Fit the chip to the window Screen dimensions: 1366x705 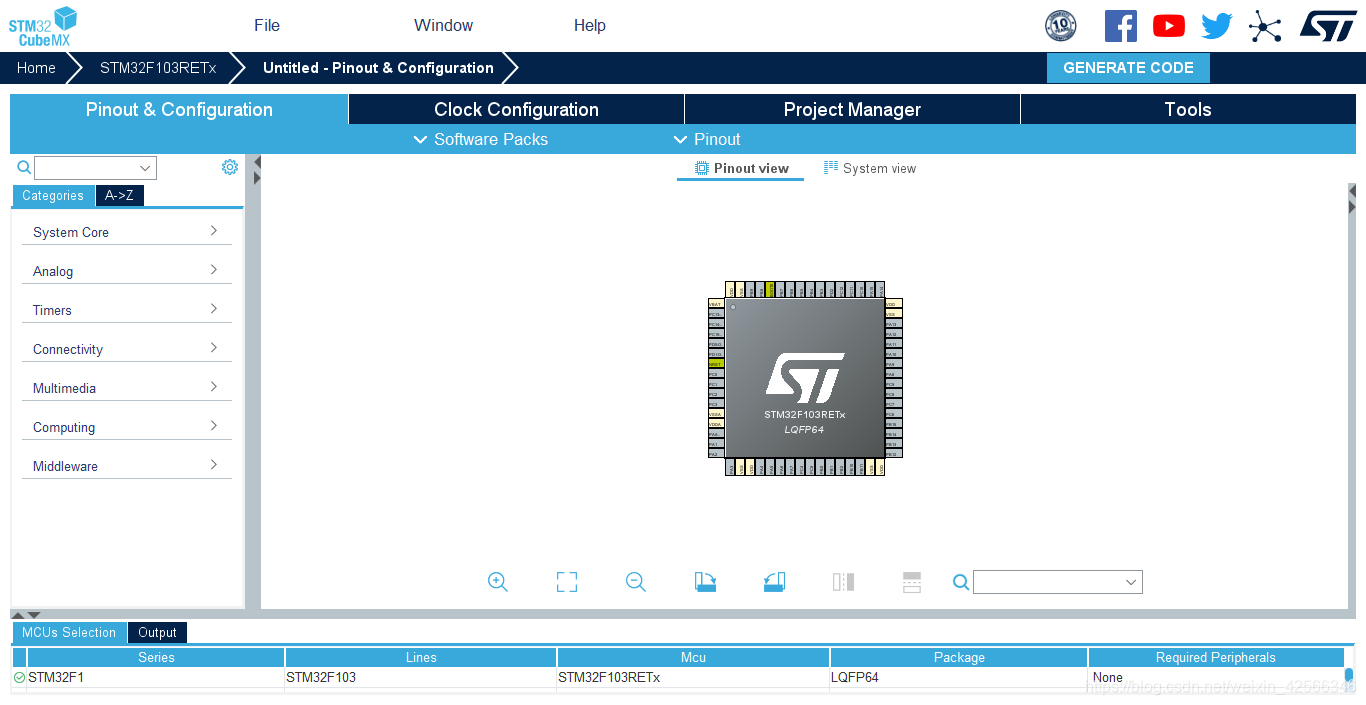click(x=567, y=582)
